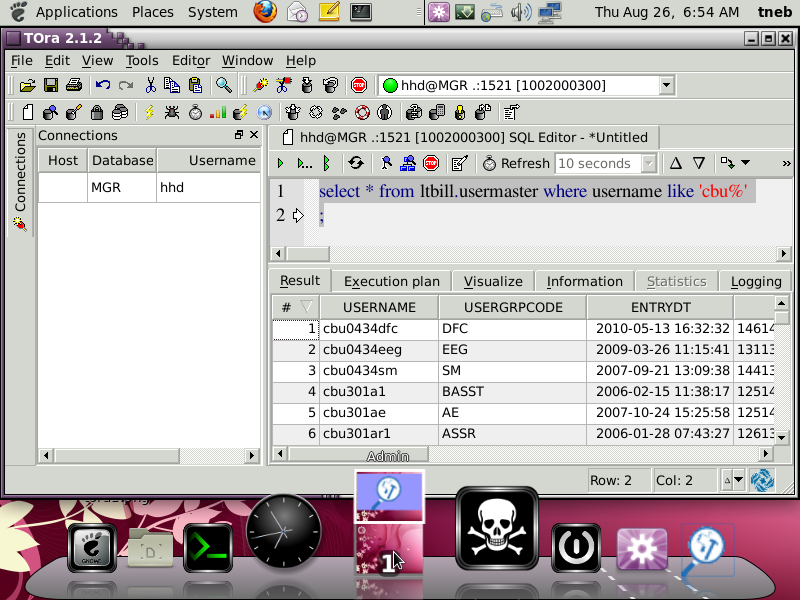Image resolution: width=800 pixels, height=600 pixels.
Task: Switch to the Execution plan tab
Action: tap(391, 281)
